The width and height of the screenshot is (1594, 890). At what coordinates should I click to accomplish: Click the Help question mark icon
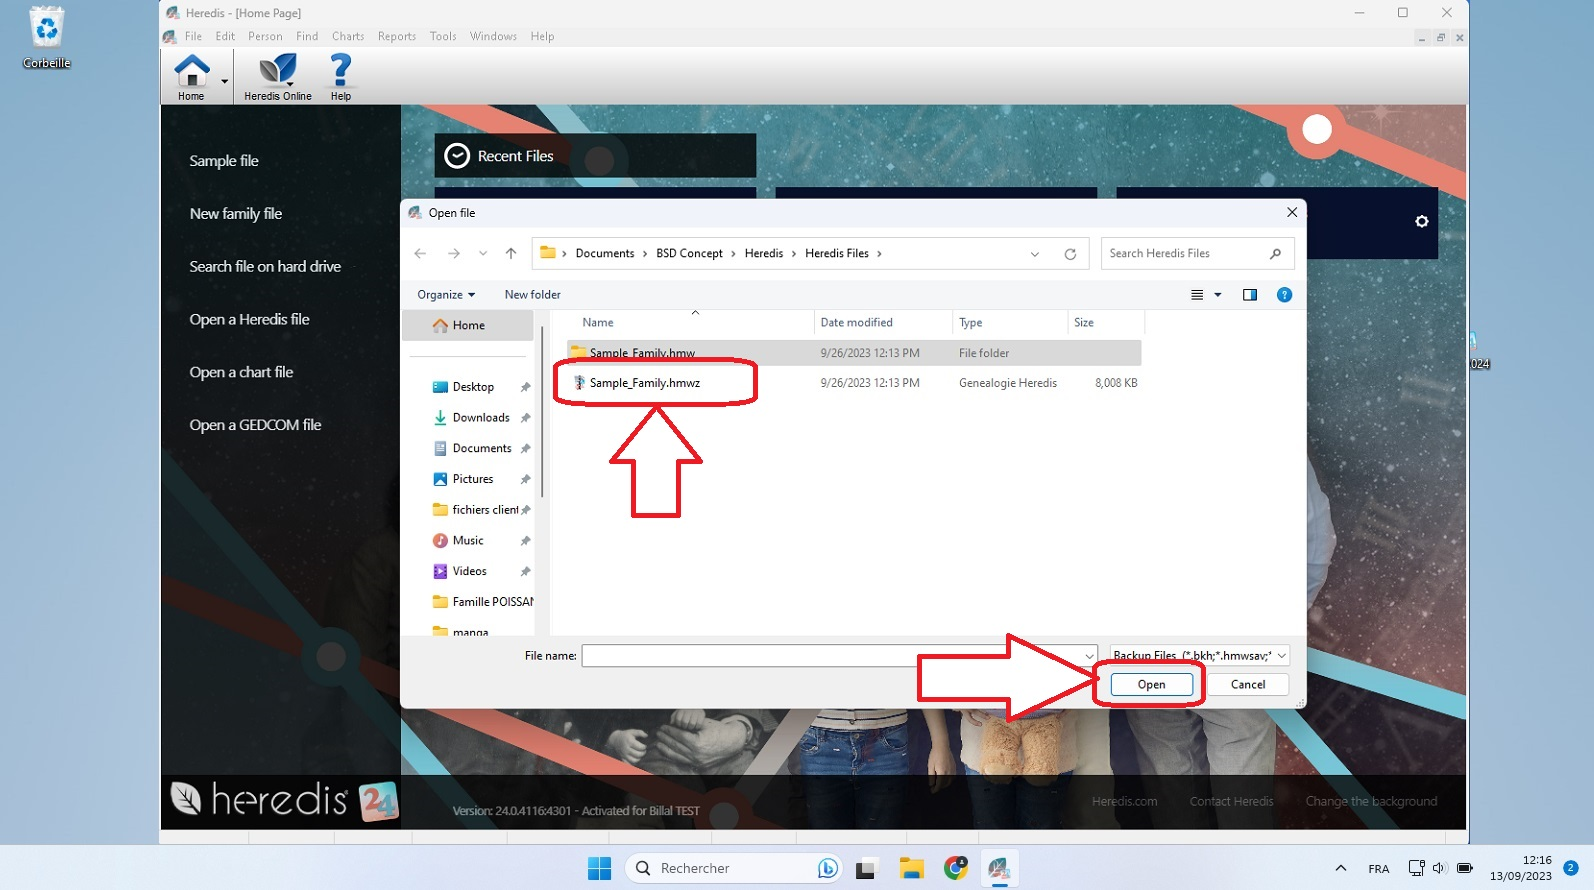coord(340,76)
